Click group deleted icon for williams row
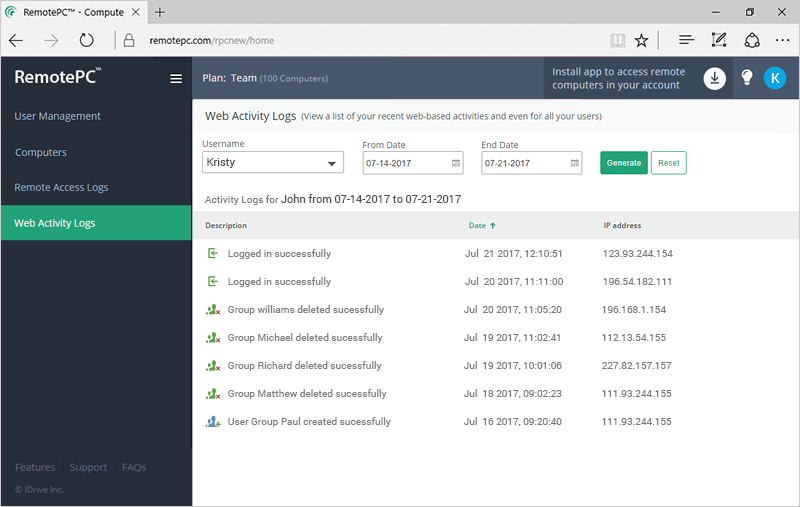The width and height of the screenshot is (800, 507). pyautogui.click(x=213, y=309)
